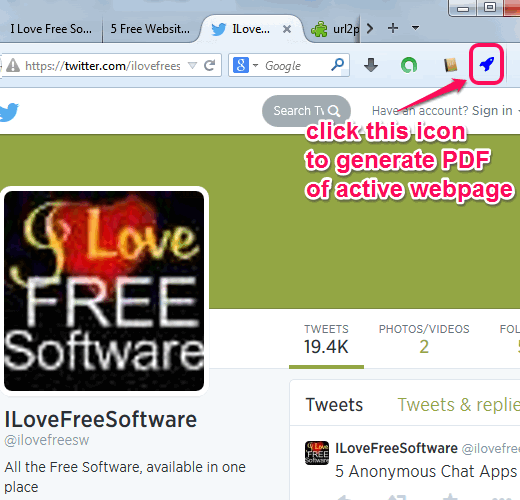Open the ILoveFreeSoftware profile picture
This screenshot has width=520, height=500.
point(104,291)
